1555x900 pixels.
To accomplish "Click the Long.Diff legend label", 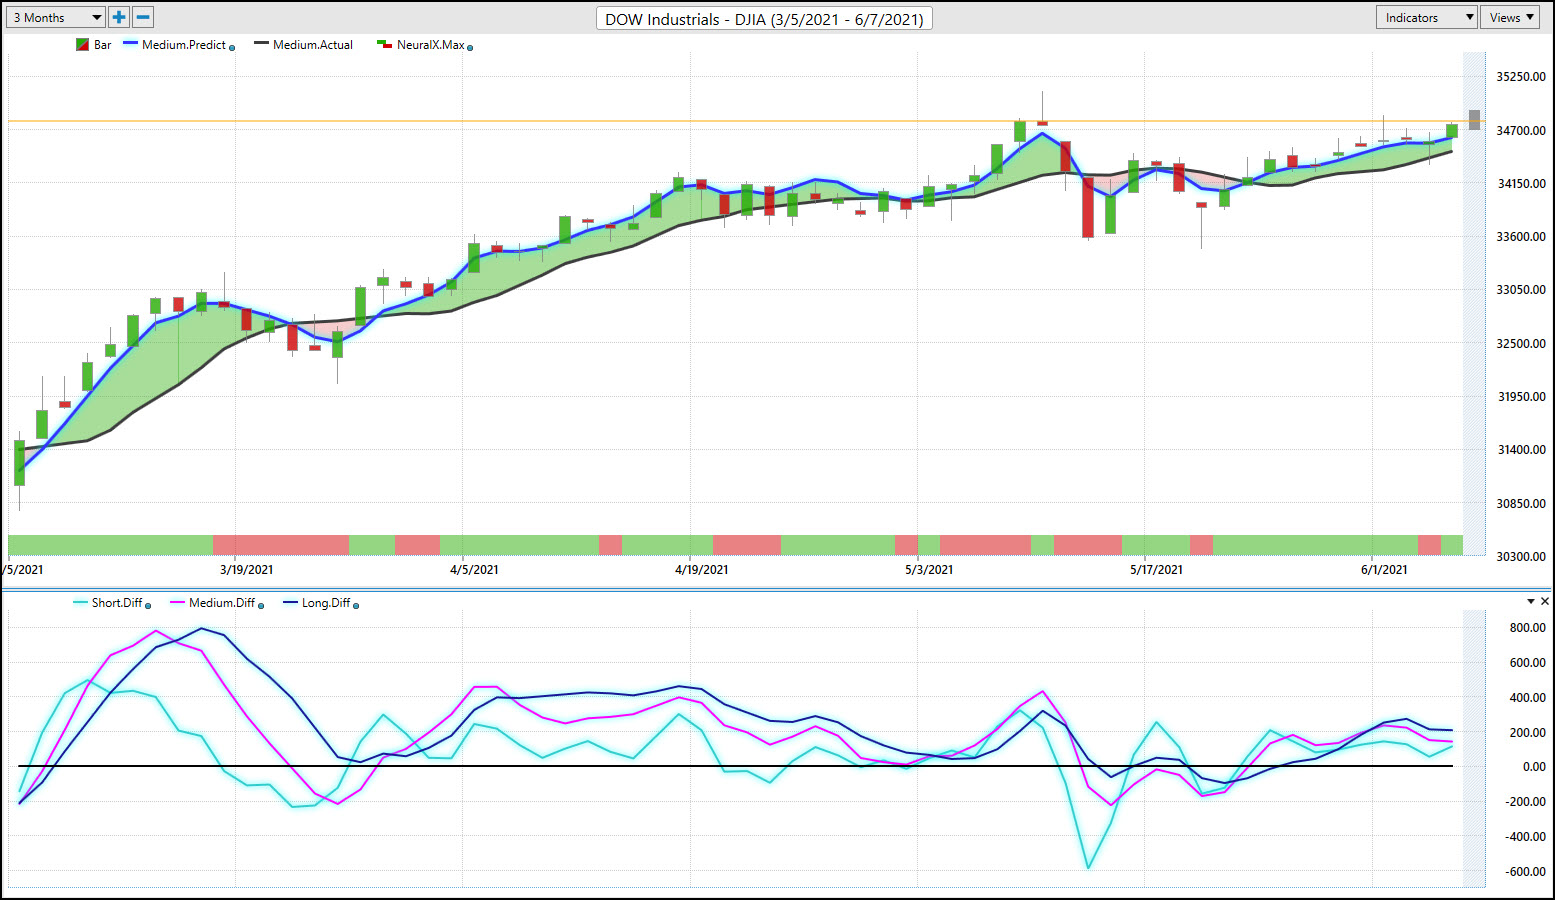I will (326, 603).
